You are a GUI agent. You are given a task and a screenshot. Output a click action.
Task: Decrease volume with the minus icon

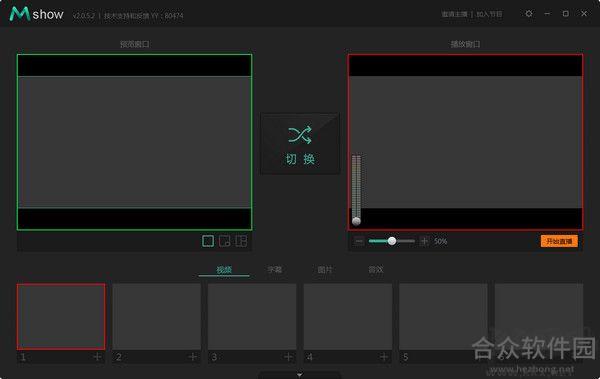(x=359, y=241)
